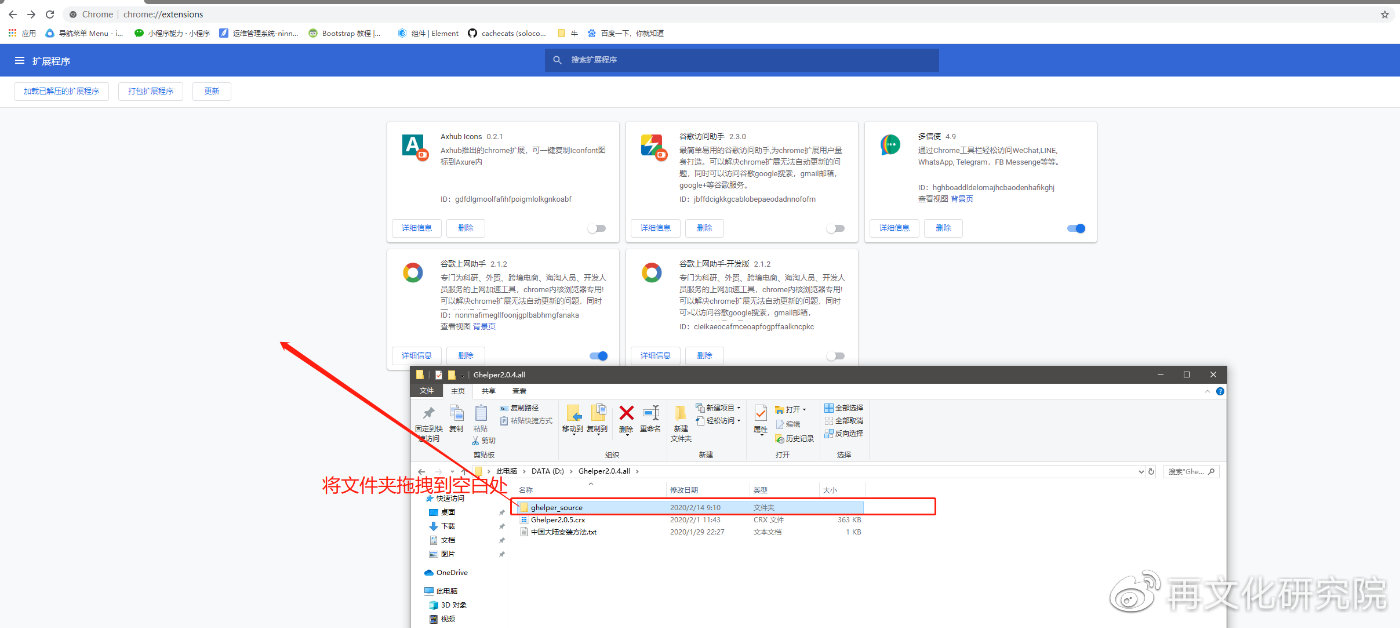Click the 更新 button
This screenshot has width=1400, height=628.
click(212, 91)
